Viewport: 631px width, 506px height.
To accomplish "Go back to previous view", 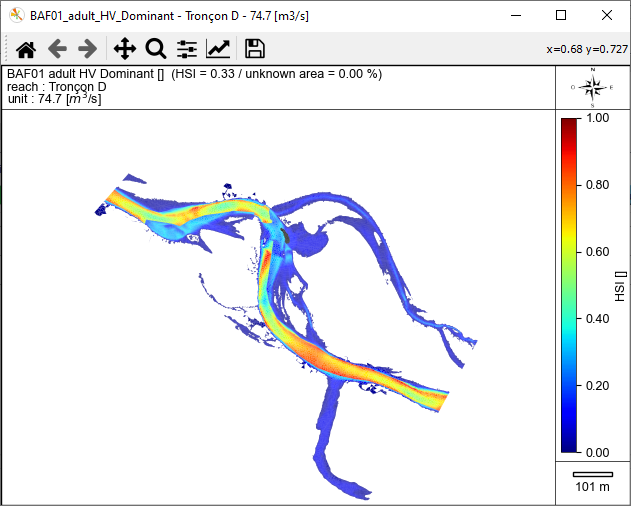I will click(58, 49).
